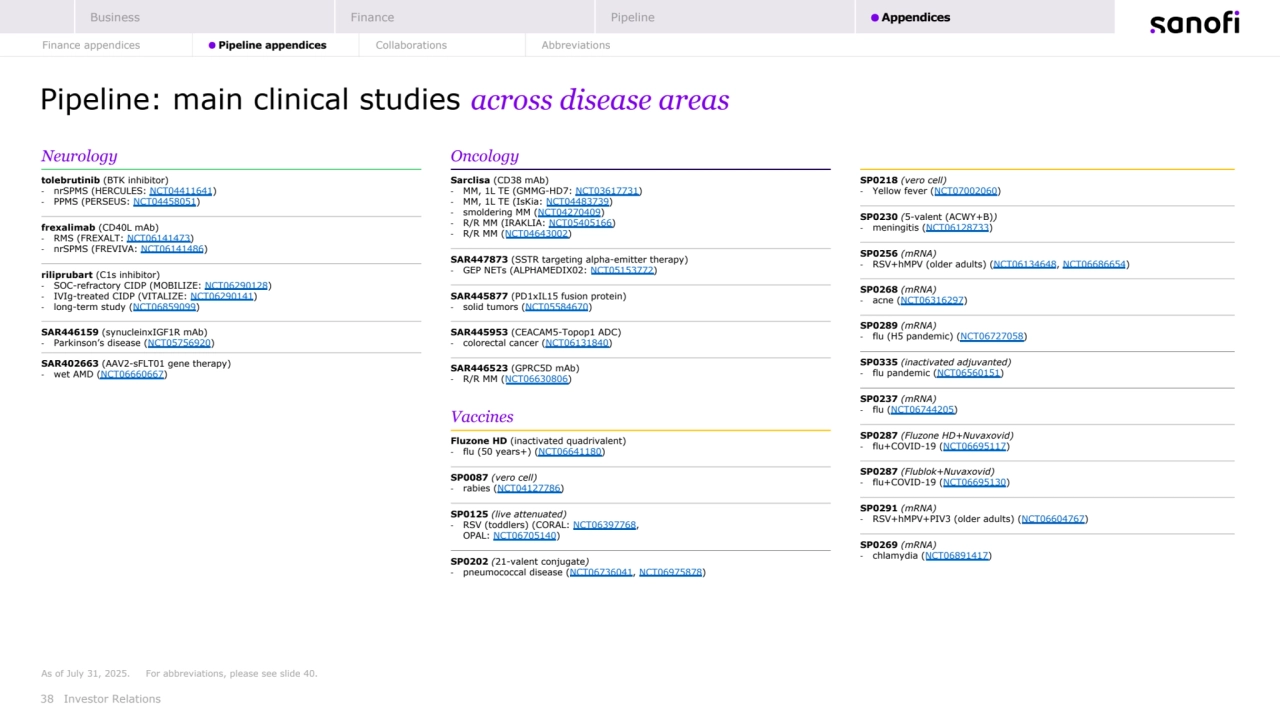Select the tolebrutinib drug name
Screen dimensions: 1280x720
(71, 180)
